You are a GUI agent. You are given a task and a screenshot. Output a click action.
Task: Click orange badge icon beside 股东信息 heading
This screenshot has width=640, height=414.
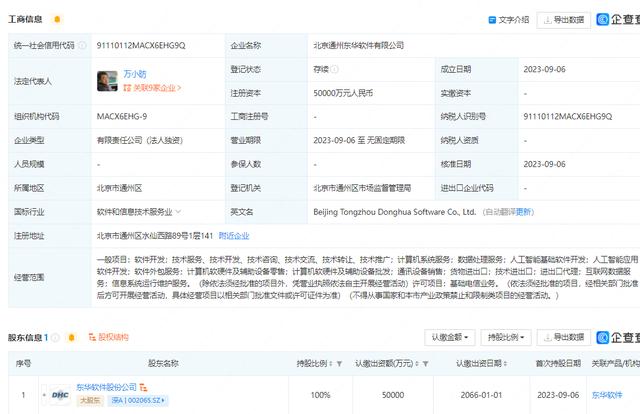click(x=71, y=338)
